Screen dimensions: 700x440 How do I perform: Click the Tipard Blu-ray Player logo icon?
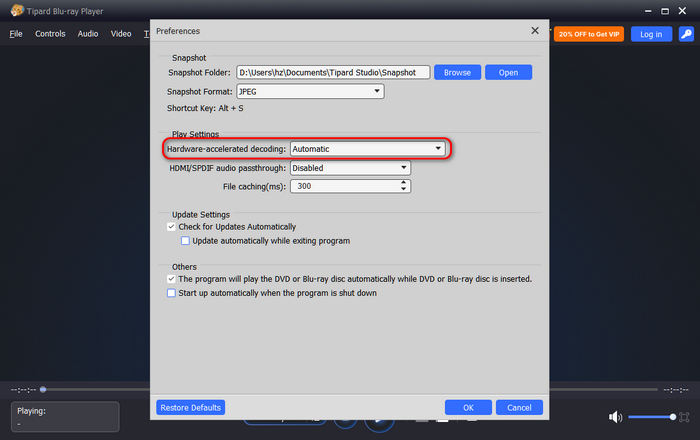(17, 10)
